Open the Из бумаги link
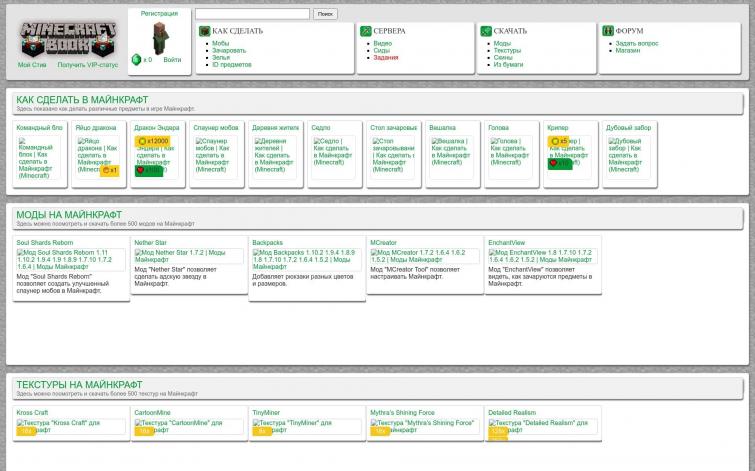This screenshot has height=471, width=755. tap(508, 65)
